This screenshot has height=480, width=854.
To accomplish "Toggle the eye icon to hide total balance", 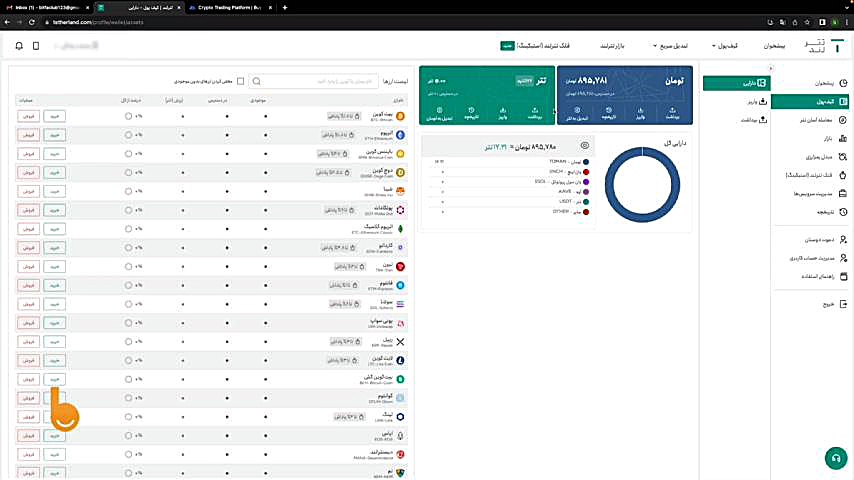I will click(x=584, y=145).
